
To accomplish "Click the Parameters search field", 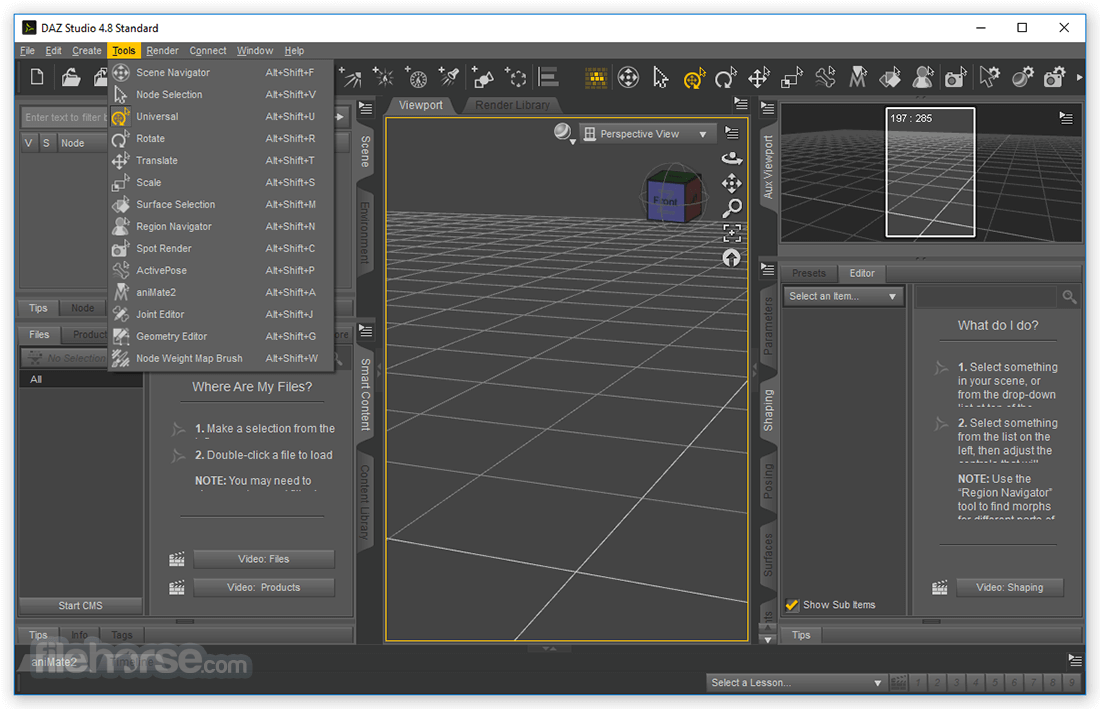I will (986, 297).
